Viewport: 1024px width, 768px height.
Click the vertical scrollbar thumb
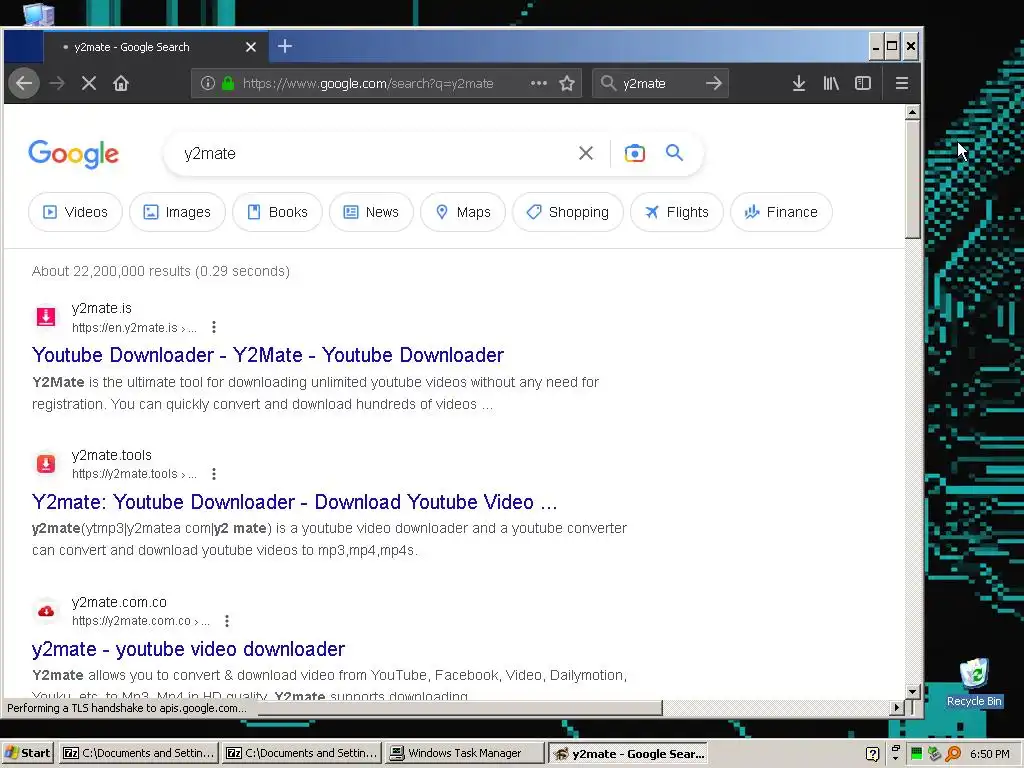click(x=912, y=180)
